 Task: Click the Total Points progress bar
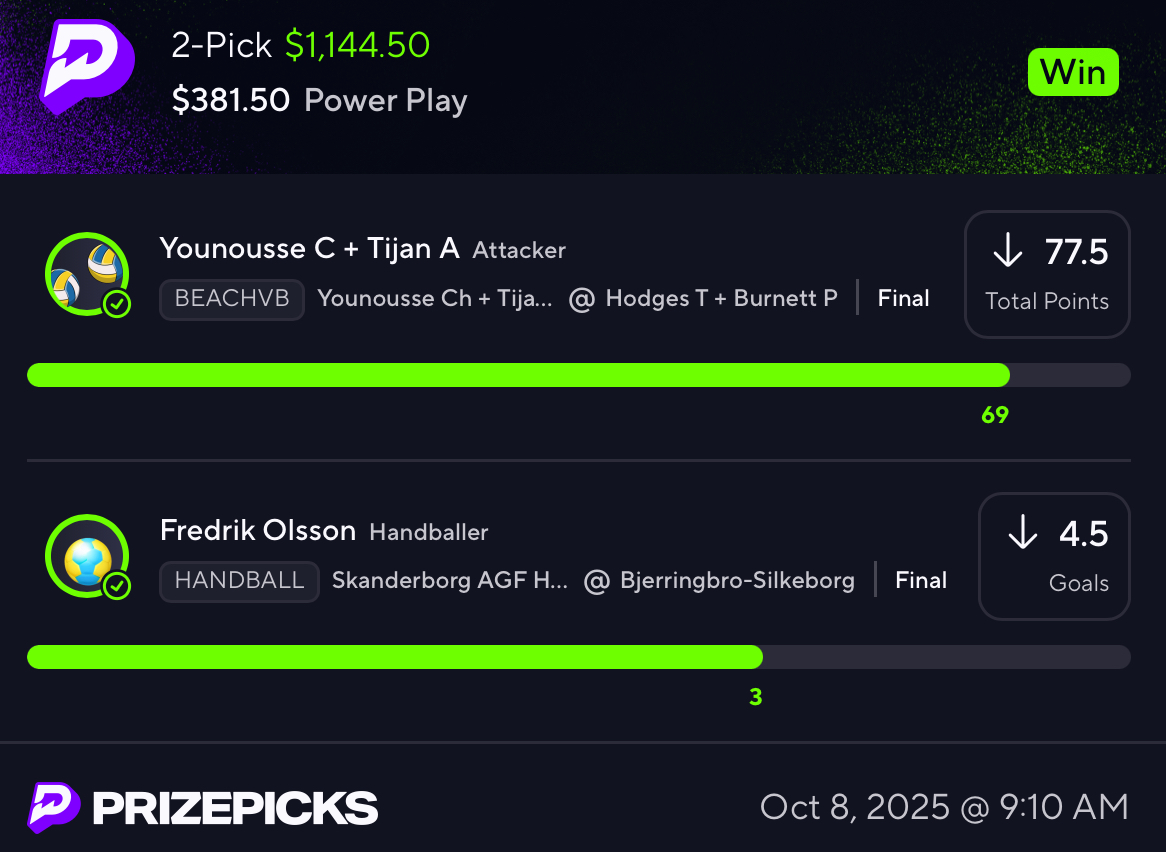578,375
